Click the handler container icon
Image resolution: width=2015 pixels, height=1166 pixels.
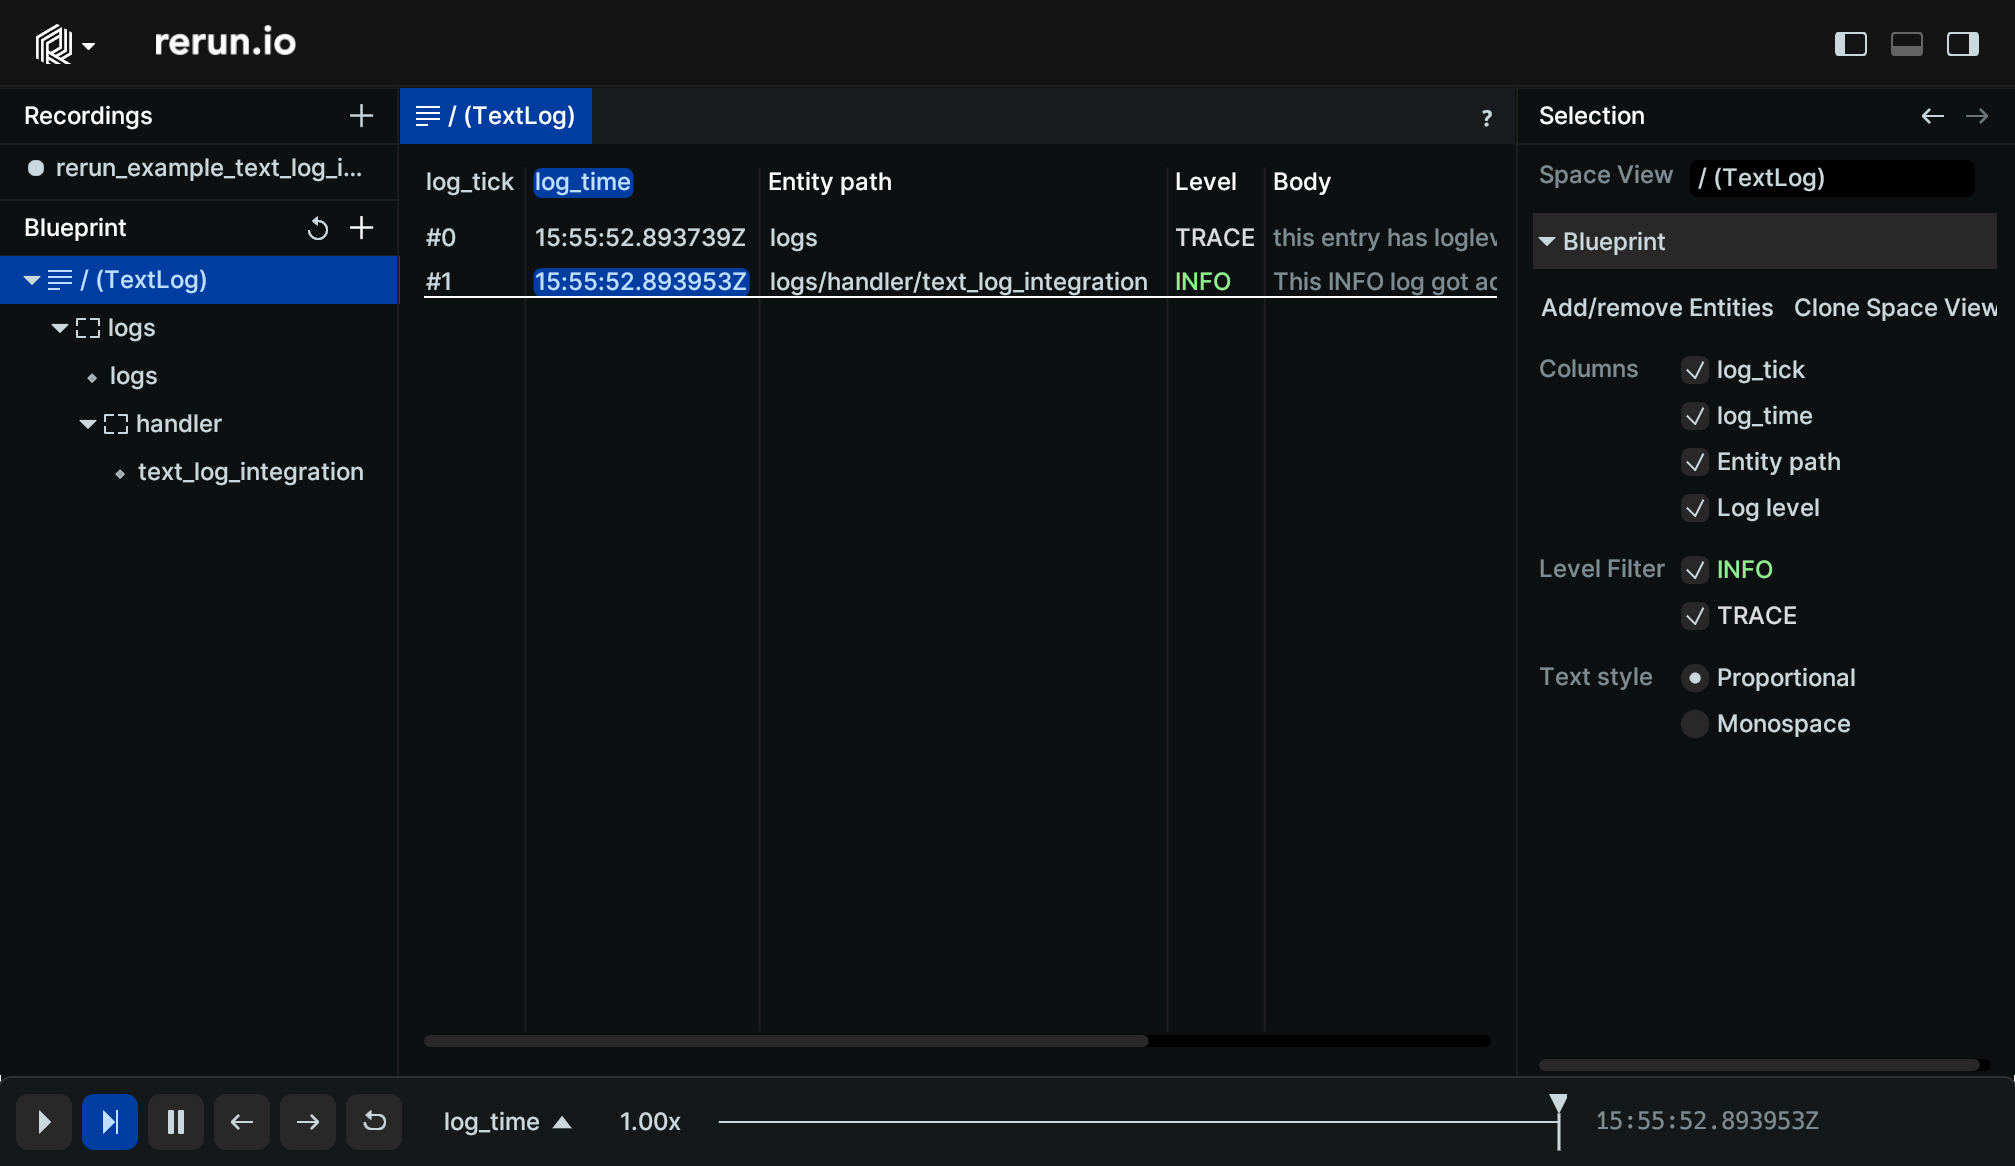[116, 424]
